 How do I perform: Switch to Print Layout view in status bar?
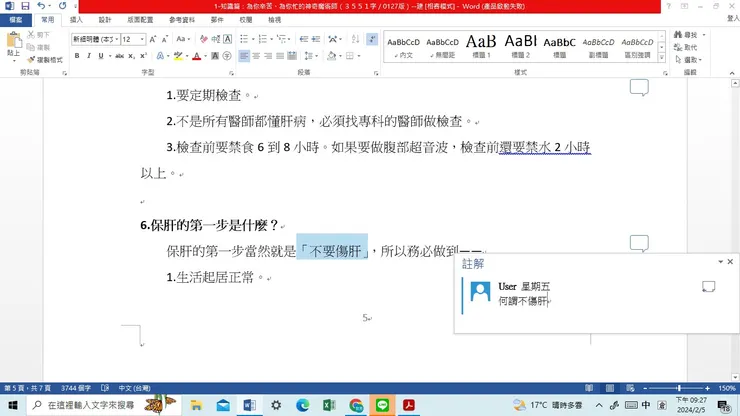610,388
